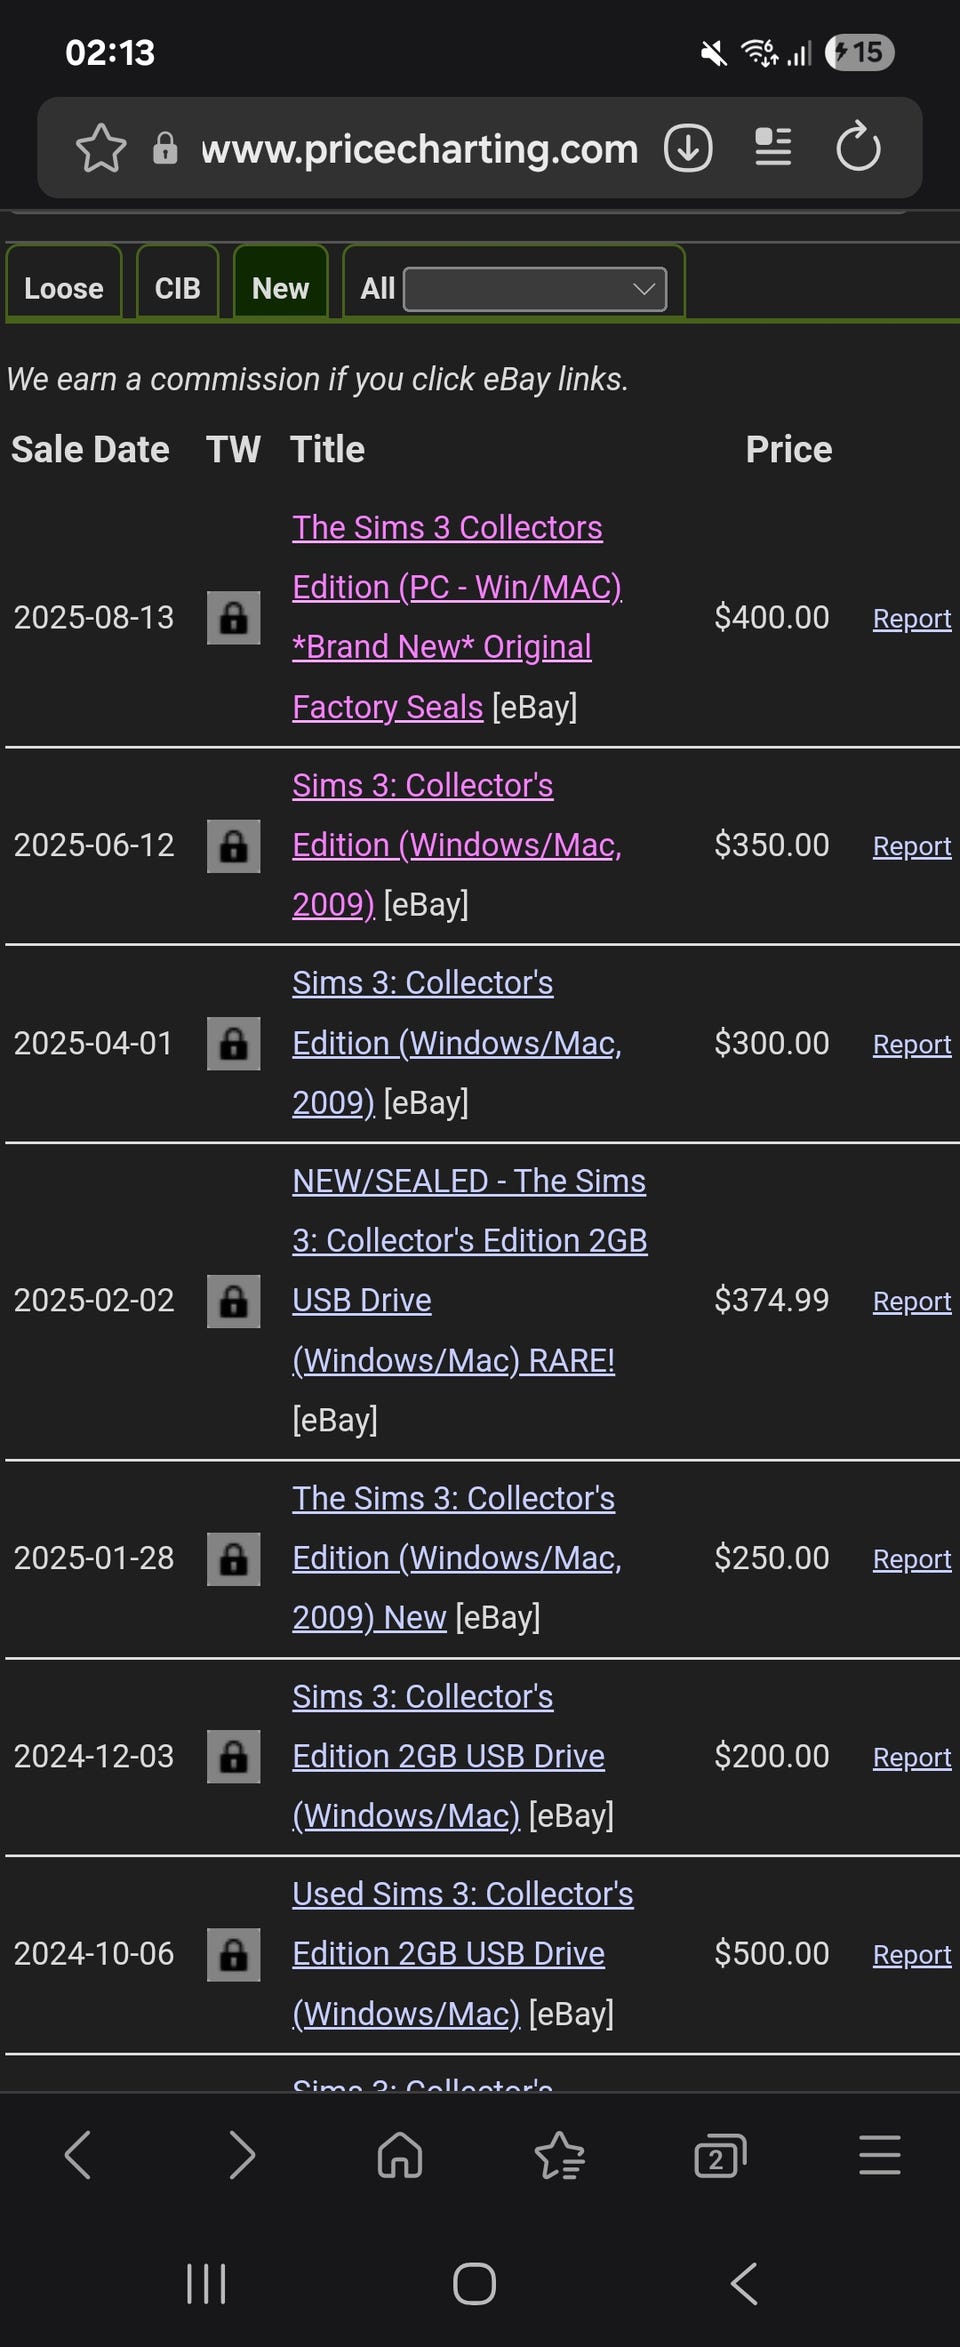Go forward with the browser arrow
The height and width of the screenshot is (2347, 960).
point(241,2154)
